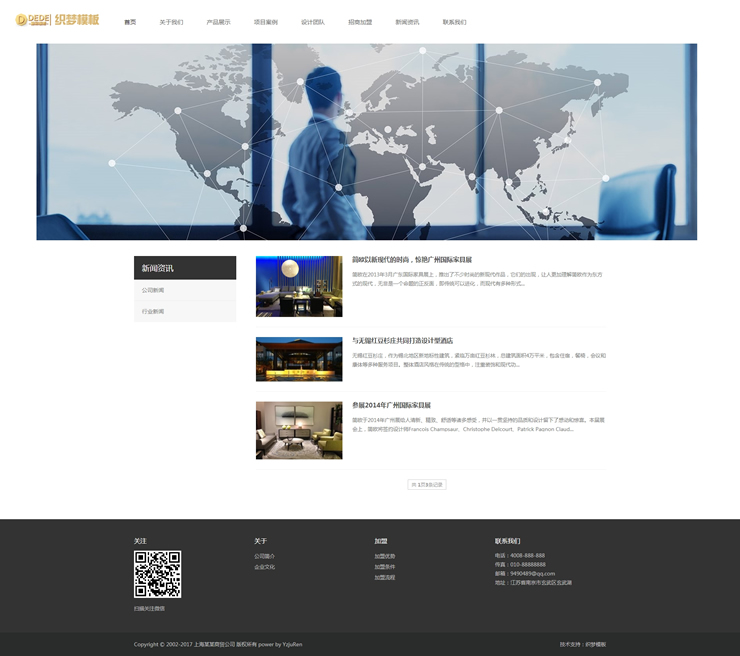This screenshot has height=656, width=740.
Task: Click the 织梦模板 technical support link
Action: coord(596,644)
